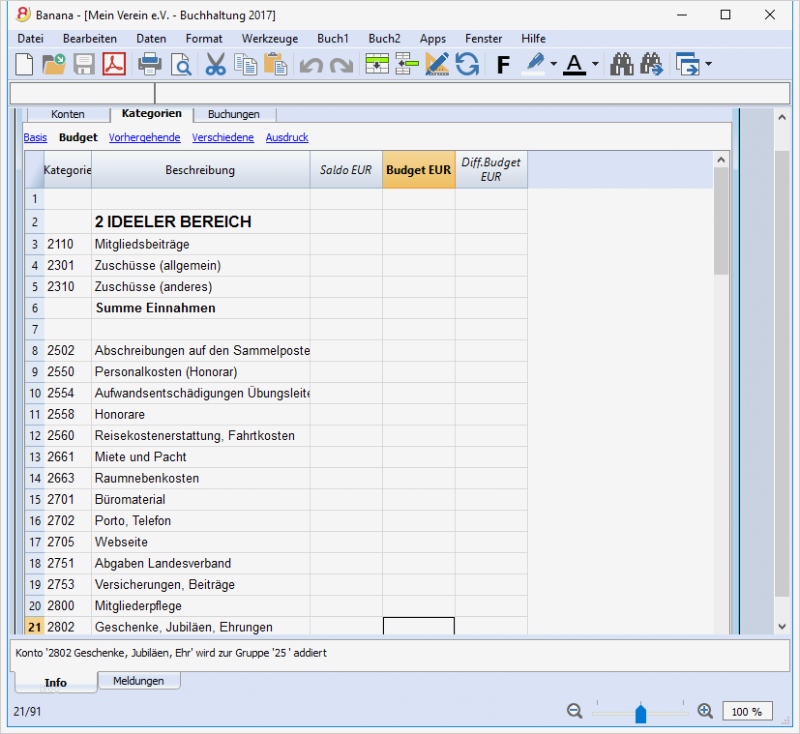This screenshot has height=734, width=800.
Task: Select row header number 21
Action: tap(34, 627)
